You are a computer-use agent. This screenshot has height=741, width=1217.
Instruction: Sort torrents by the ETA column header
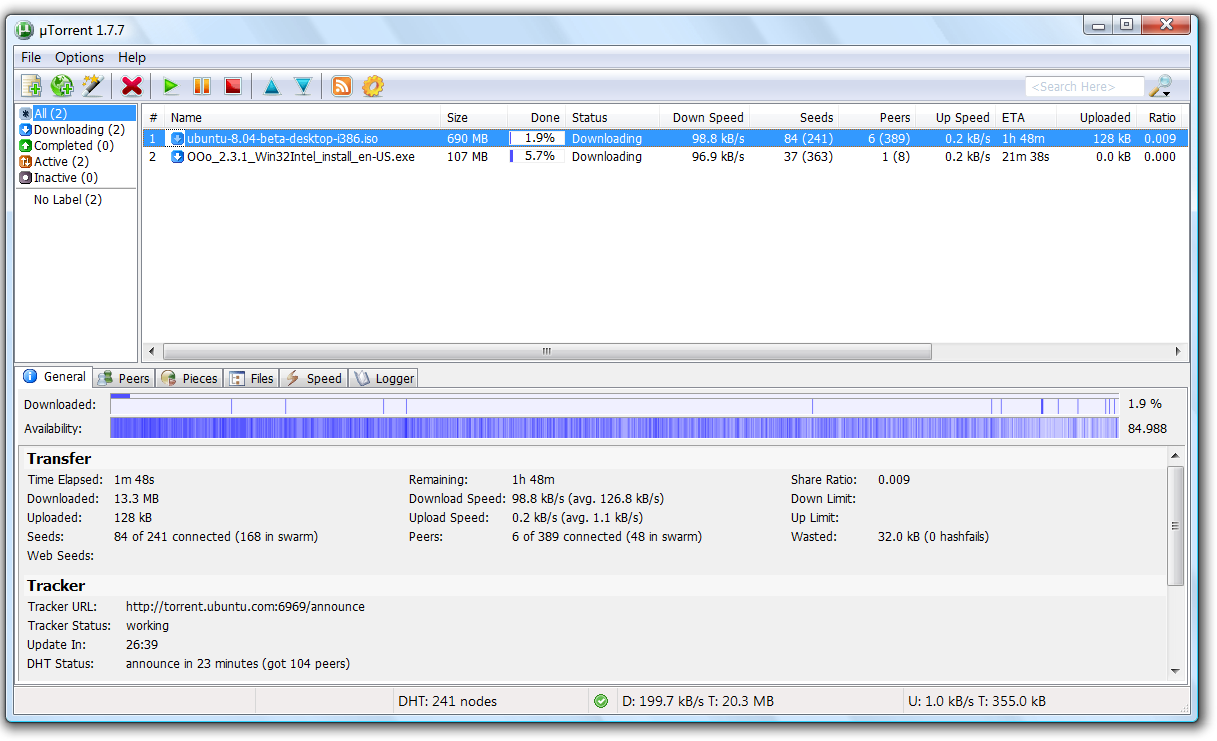pos(1027,117)
